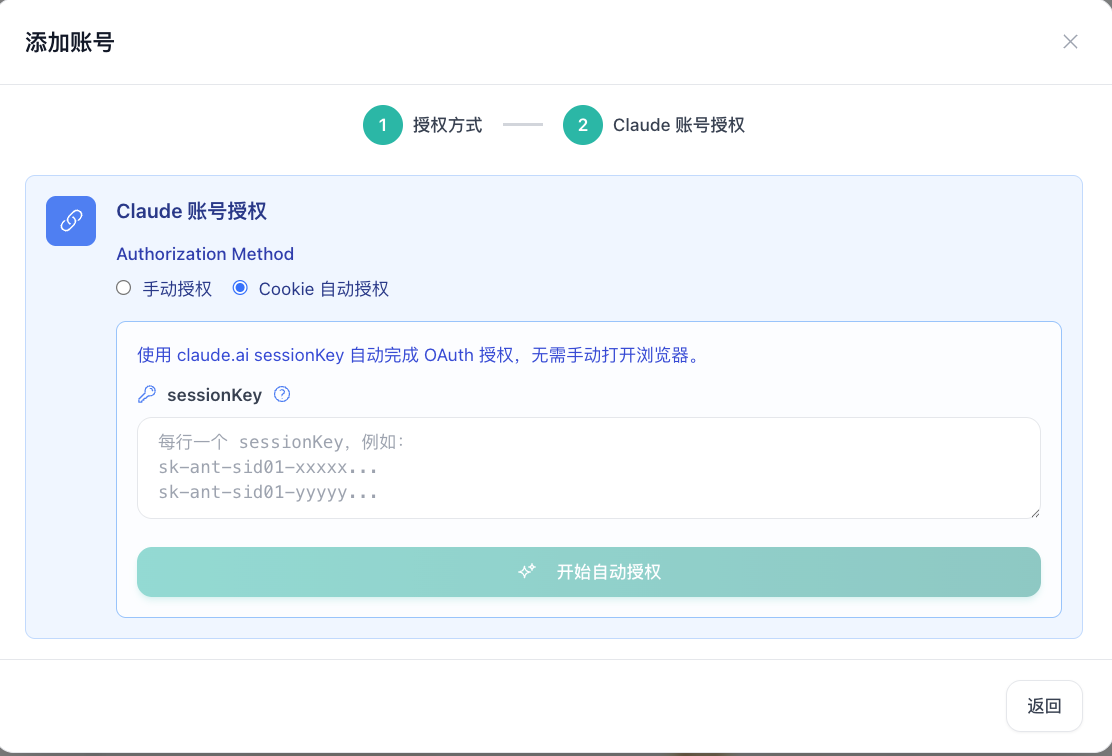The image size is (1112, 756).
Task: Click the sessionKey field label
Action: click(214, 395)
